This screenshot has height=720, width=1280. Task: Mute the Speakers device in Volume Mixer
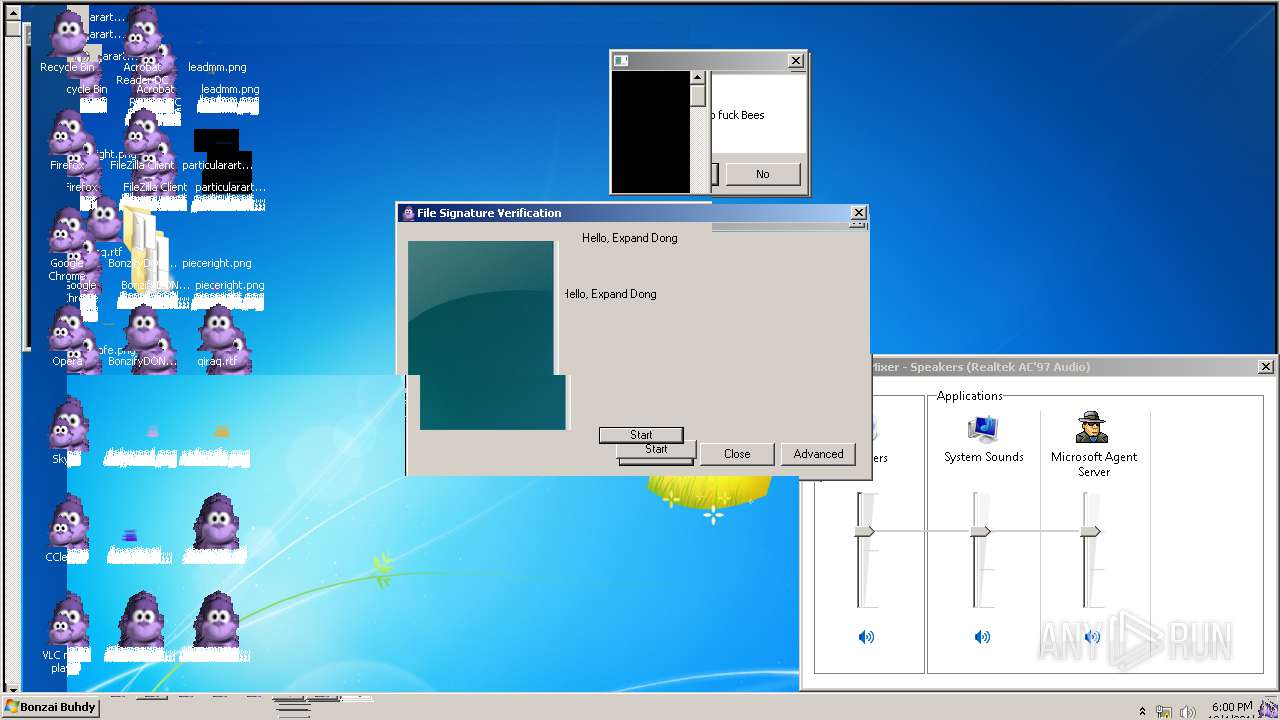866,637
